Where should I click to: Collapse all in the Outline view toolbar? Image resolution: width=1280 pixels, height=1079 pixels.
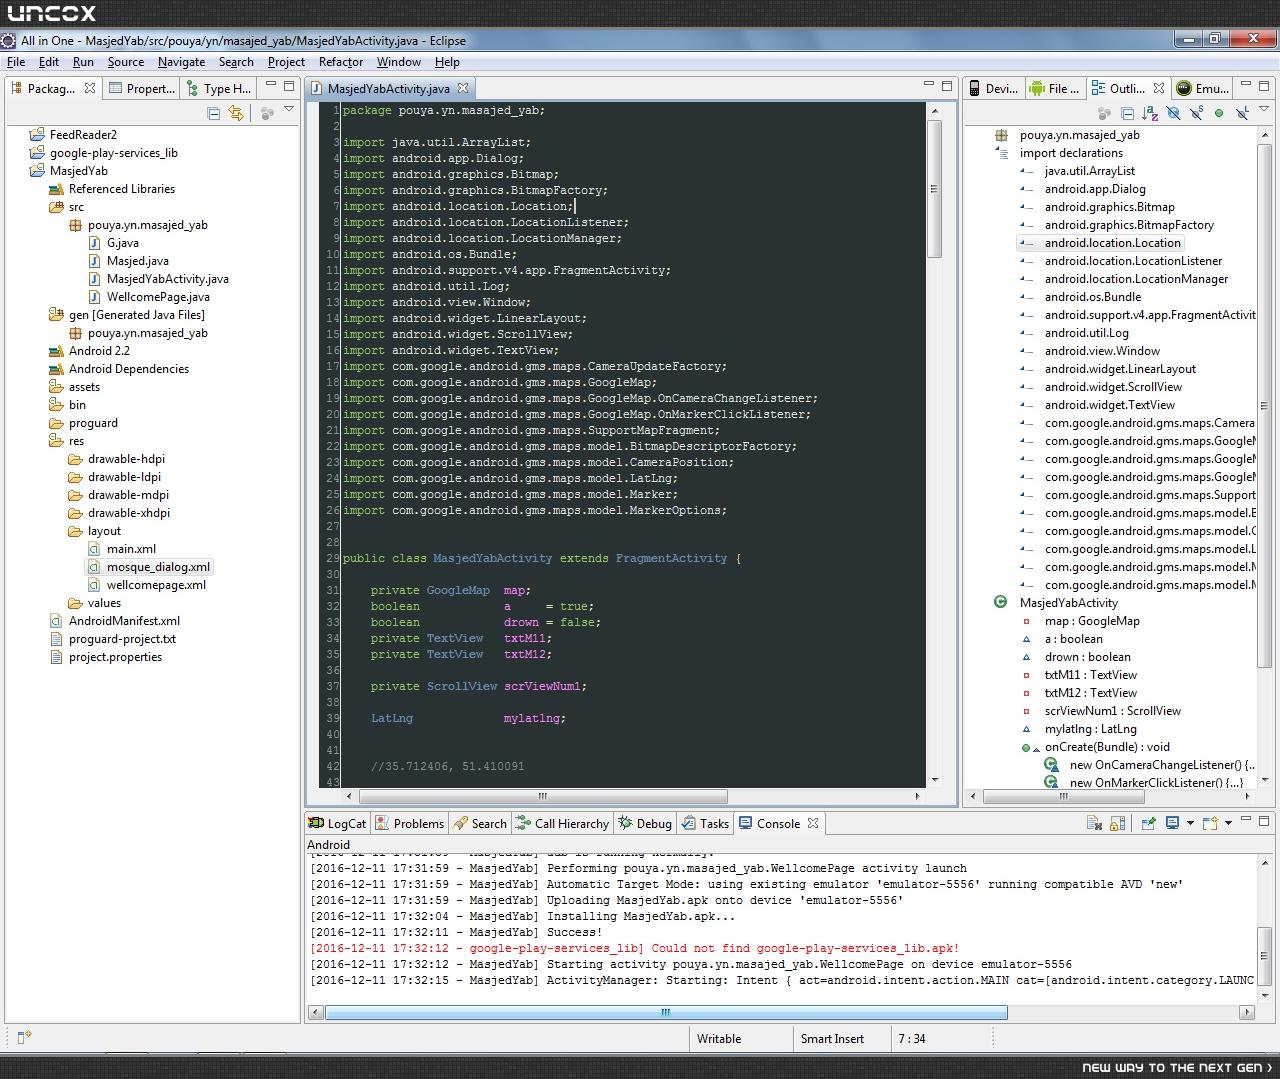coord(1127,113)
